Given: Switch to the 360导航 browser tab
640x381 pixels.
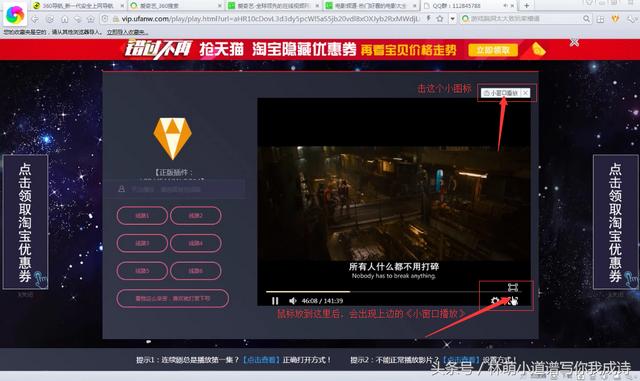Looking at the screenshot, I should click(x=78, y=6).
